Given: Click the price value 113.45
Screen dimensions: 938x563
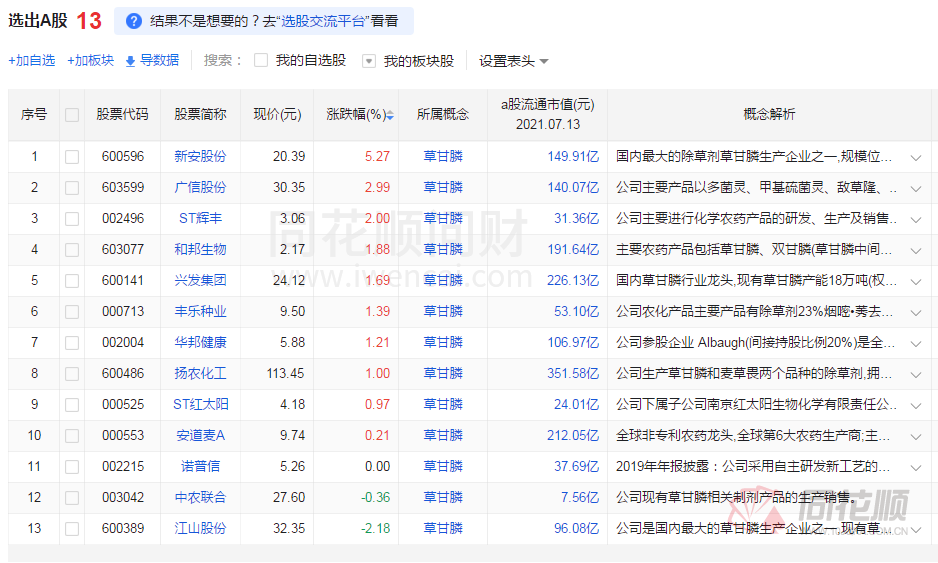Looking at the screenshot, I should click(x=285, y=374).
